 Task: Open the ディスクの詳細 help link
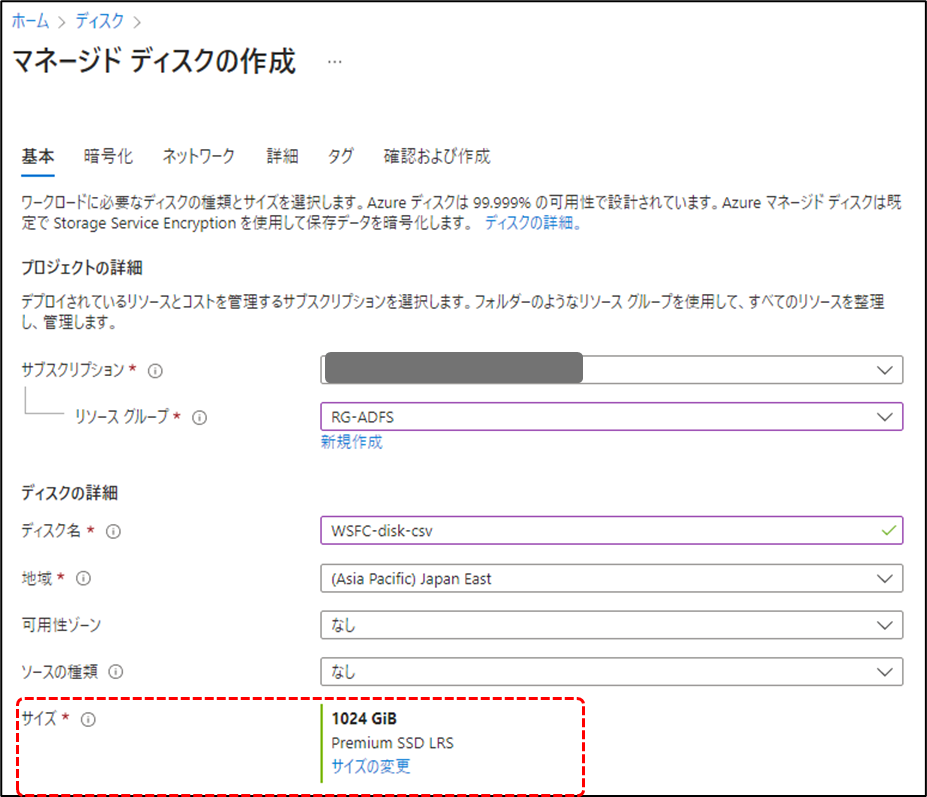(533, 223)
